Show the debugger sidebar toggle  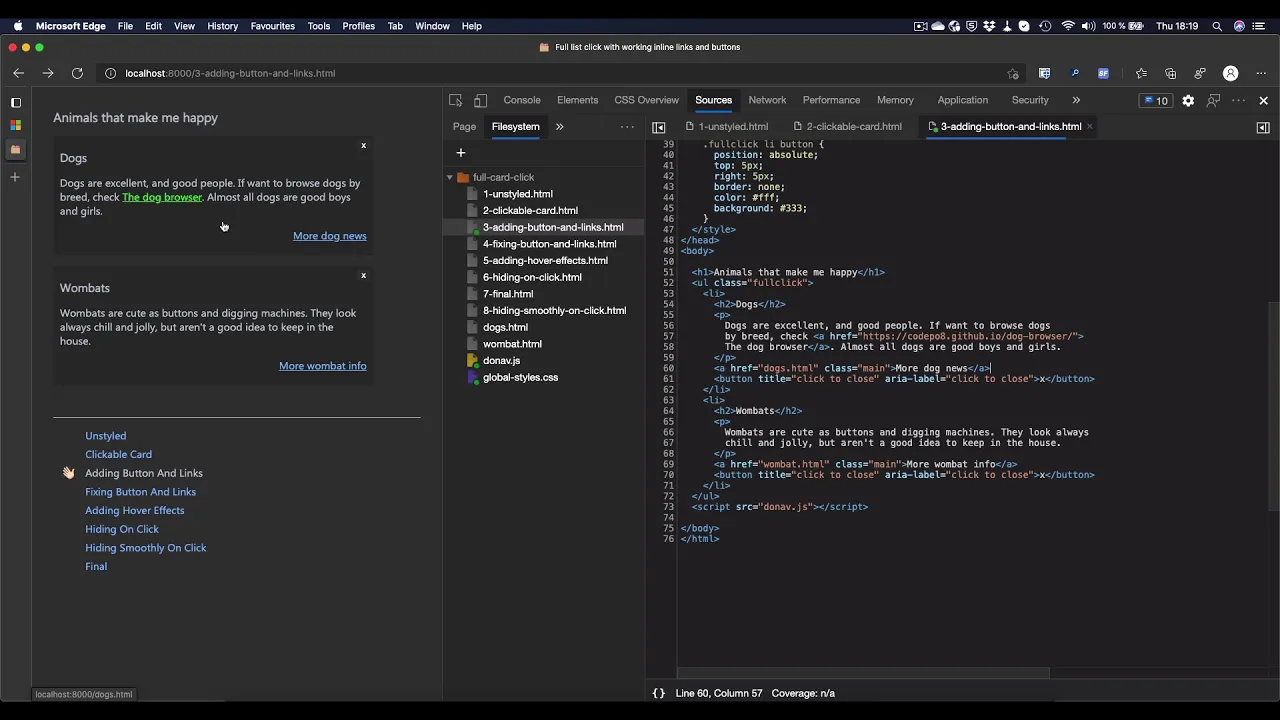(x=1263, y=127)
